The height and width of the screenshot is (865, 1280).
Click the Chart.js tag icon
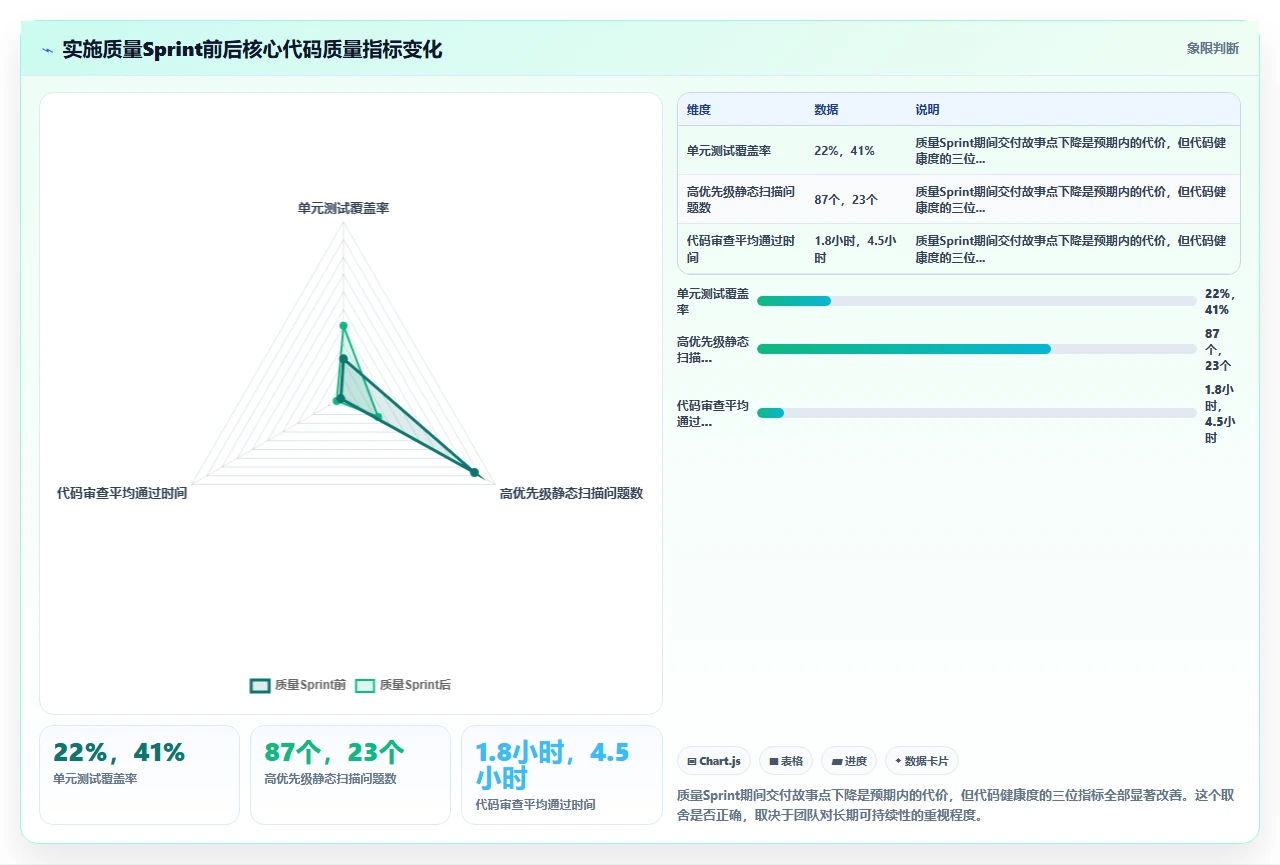click(691, 761)
